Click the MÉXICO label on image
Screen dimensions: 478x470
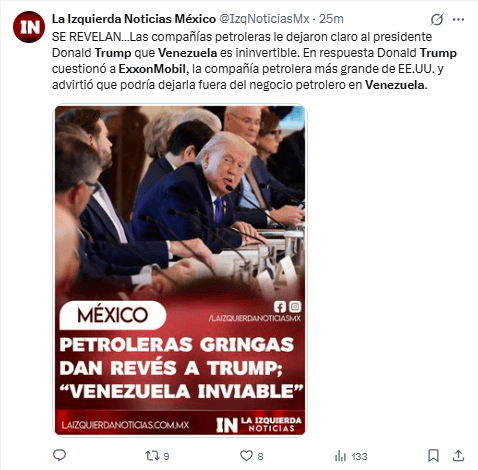[113, 315]
